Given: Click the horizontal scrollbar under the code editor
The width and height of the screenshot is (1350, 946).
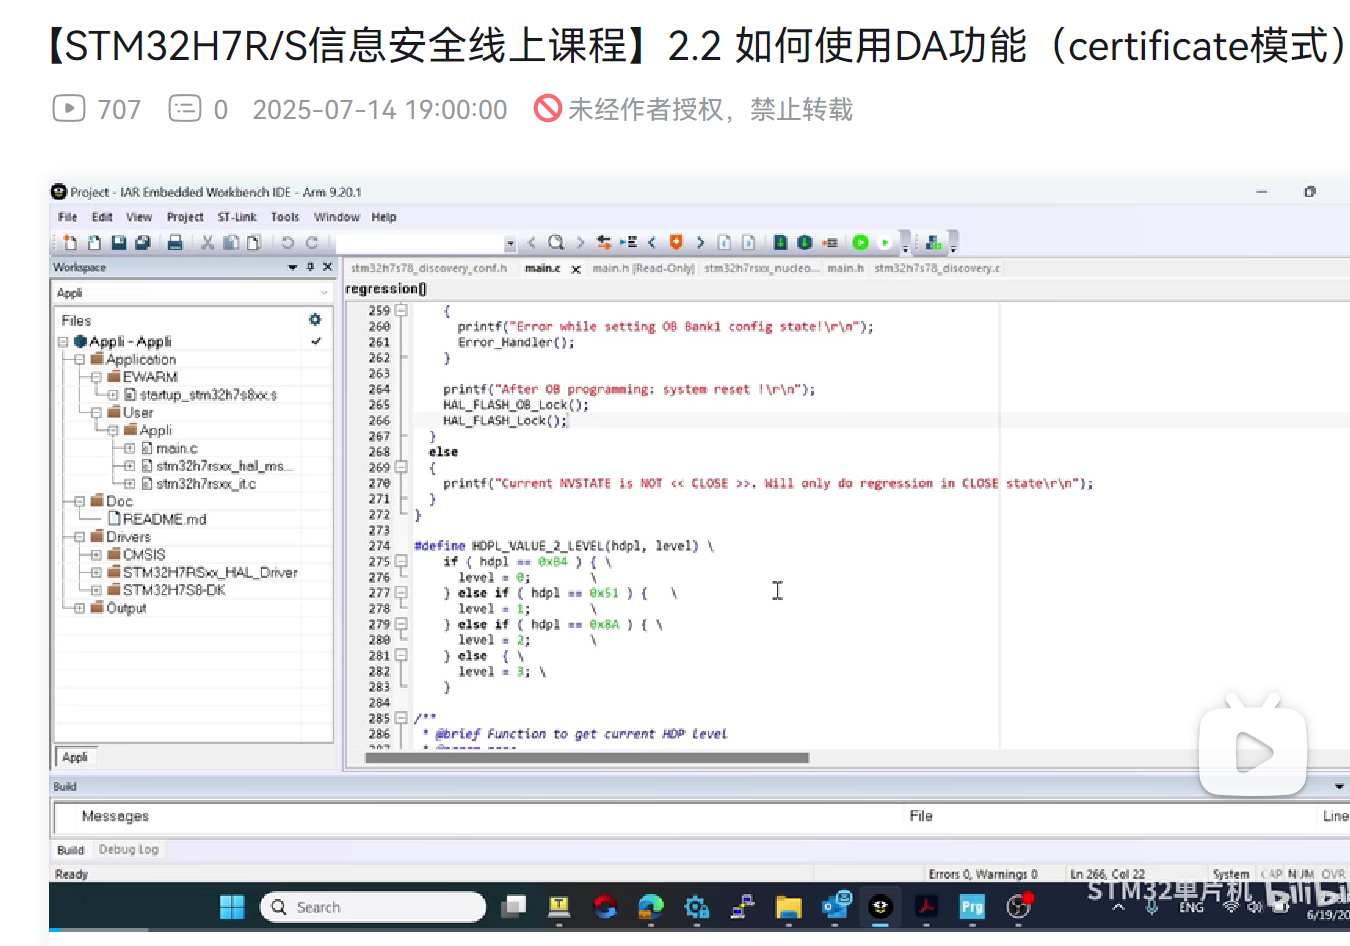Looking at the screenshot, I should [587, 758].
